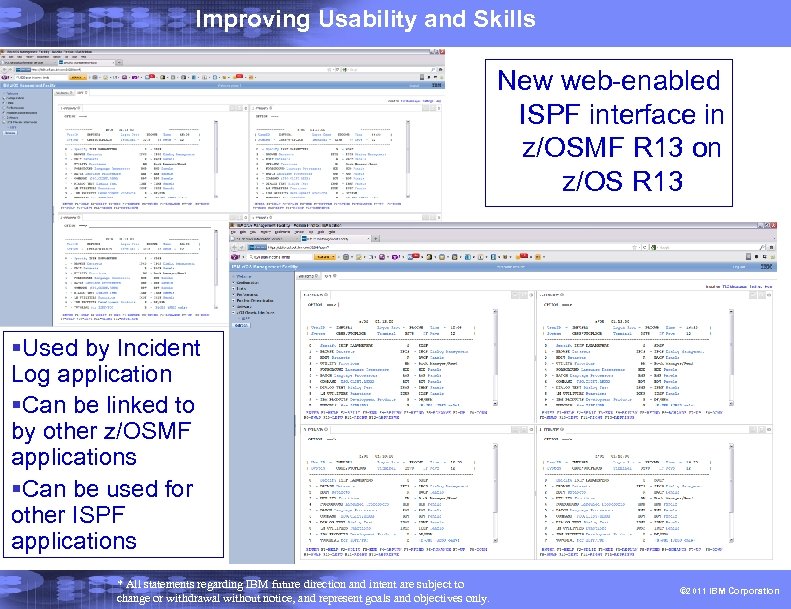The height and width of the screenshot is (609, 791).
Task: Click Back arrow in front browser window
Action: point(234,248)
